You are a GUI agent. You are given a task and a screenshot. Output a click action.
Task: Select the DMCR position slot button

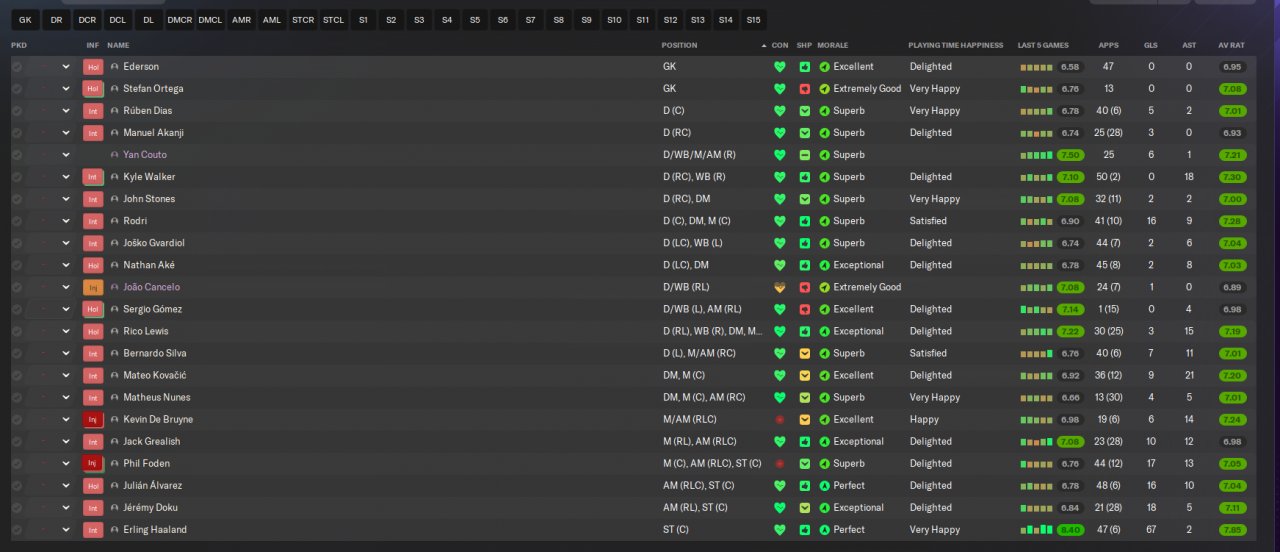tap(180, 20)
